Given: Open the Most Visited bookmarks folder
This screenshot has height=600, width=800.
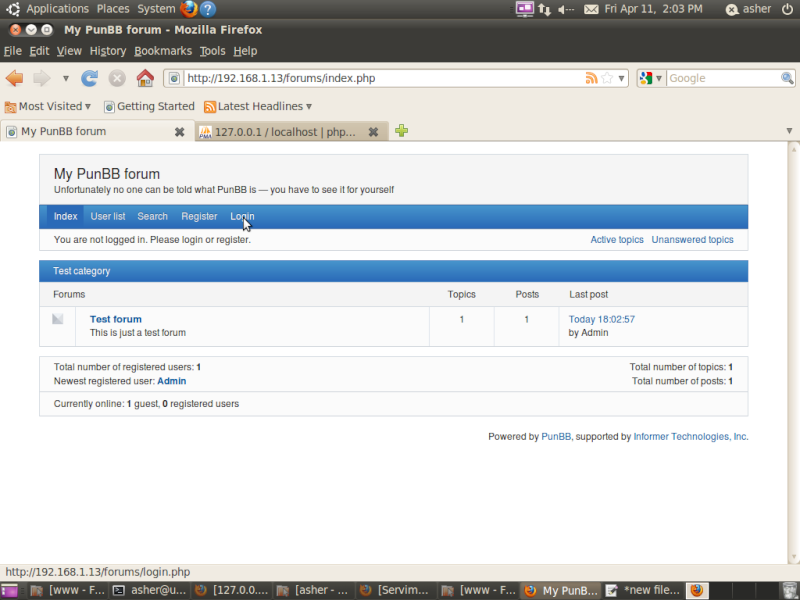Looking at the screenshot, I should [47, 106].
